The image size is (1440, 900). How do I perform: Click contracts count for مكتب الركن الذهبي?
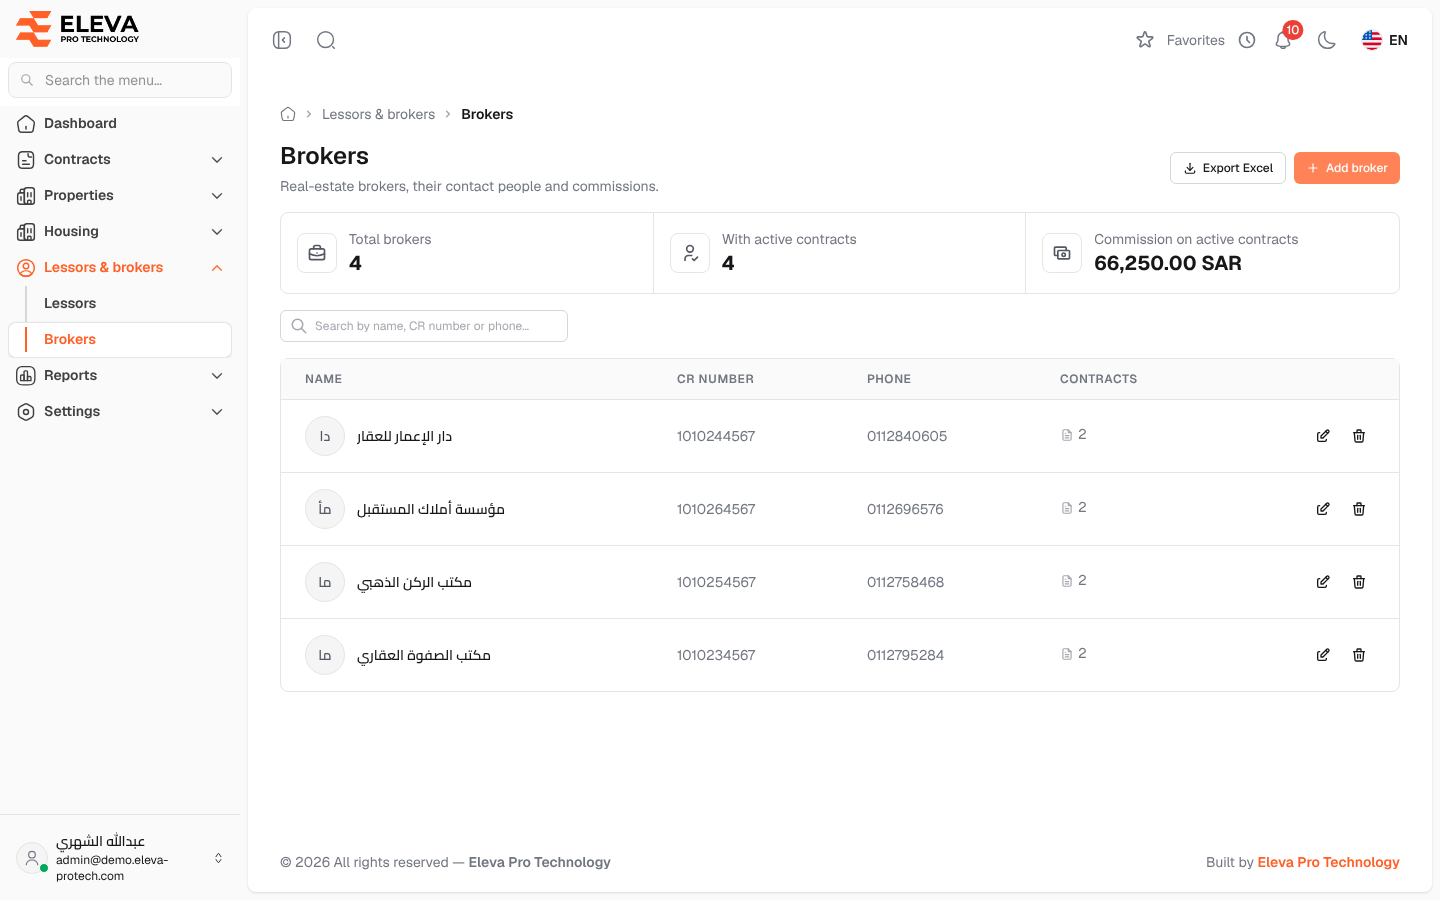[x=1074, y=581]
